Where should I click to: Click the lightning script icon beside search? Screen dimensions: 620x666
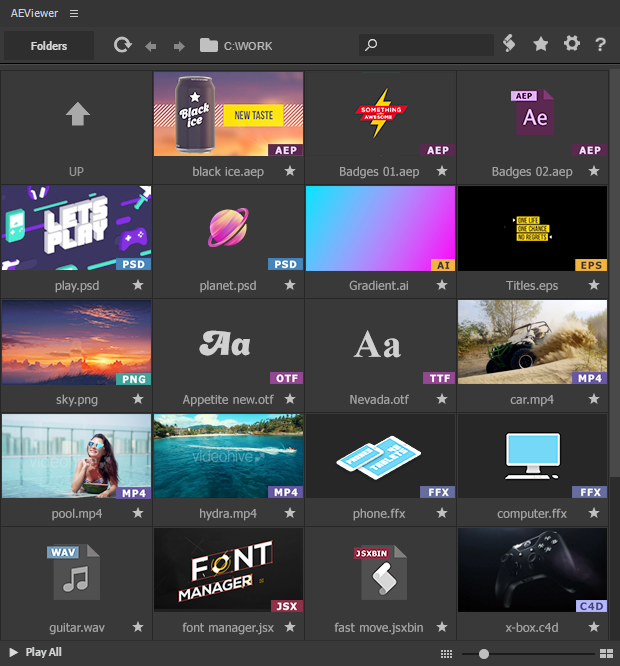click(509, 44)
